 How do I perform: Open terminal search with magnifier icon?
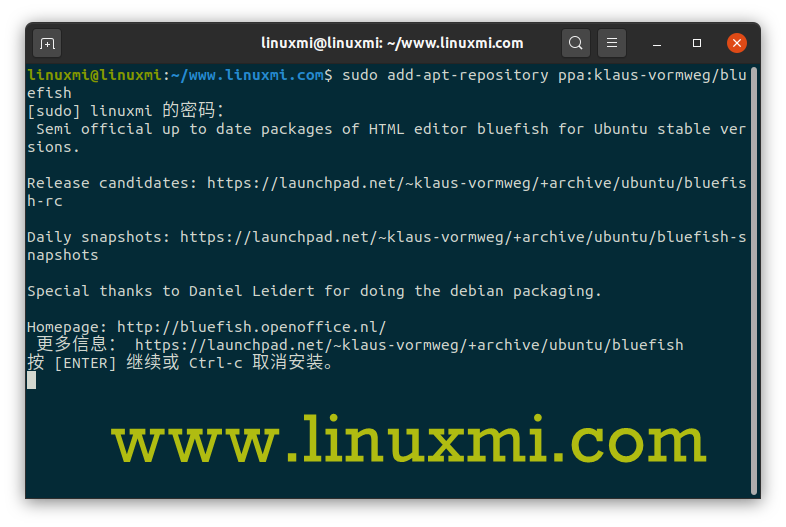575,43
